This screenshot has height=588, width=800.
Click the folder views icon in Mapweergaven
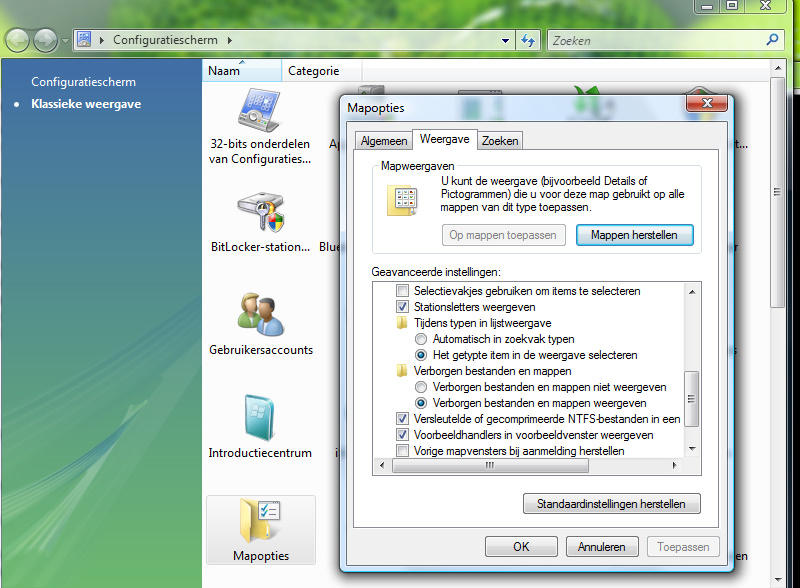[x=403, y=201]
